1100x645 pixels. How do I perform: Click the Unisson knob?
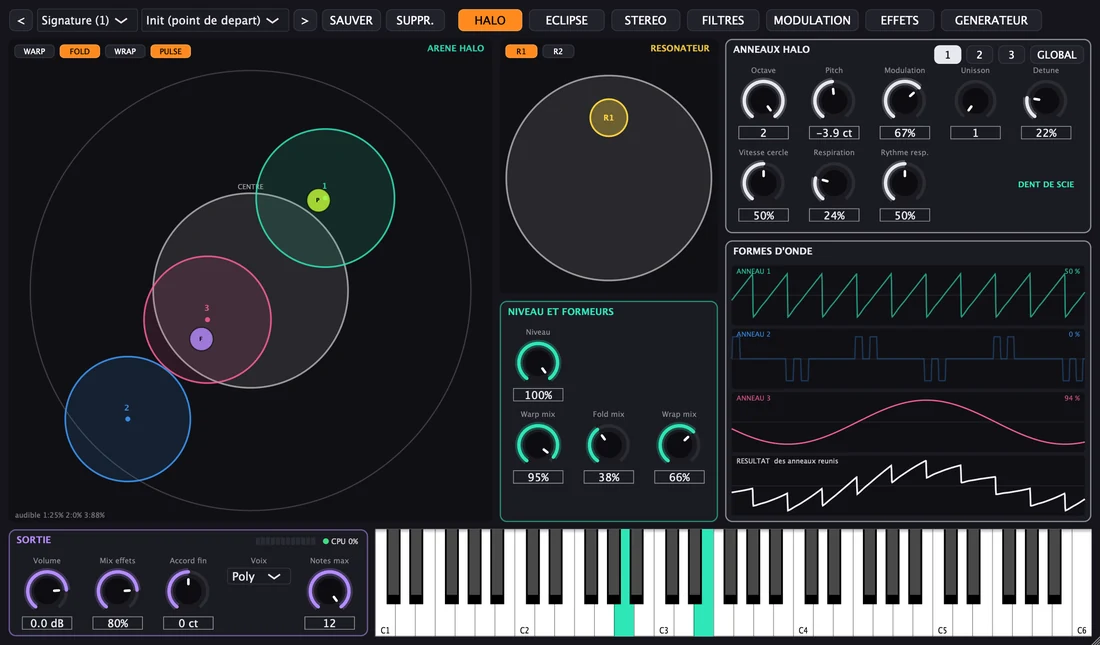click(975, 101)
